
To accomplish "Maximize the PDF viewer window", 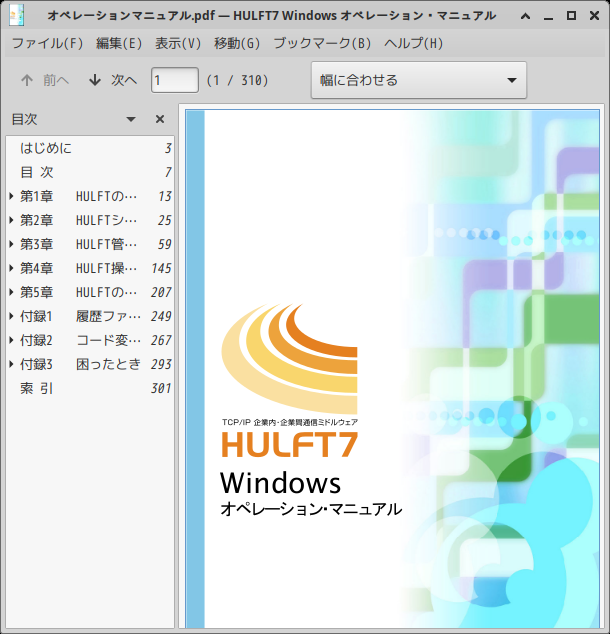I will tap(571, 16).
